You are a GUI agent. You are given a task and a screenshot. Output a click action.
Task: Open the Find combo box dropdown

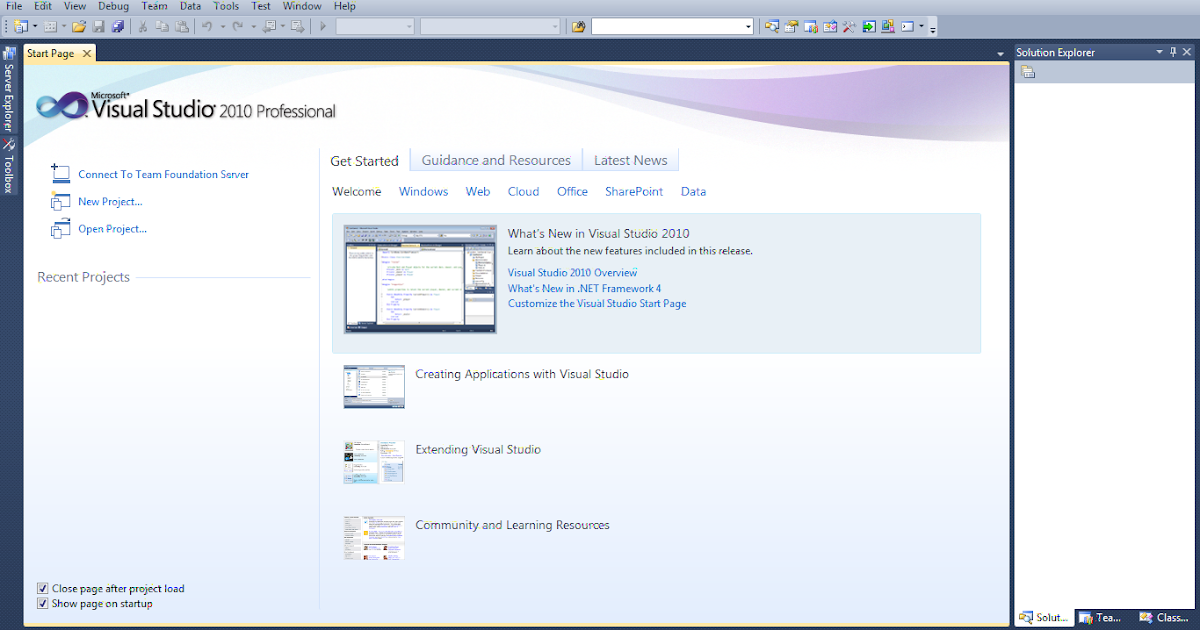click(x=747, y=26)
